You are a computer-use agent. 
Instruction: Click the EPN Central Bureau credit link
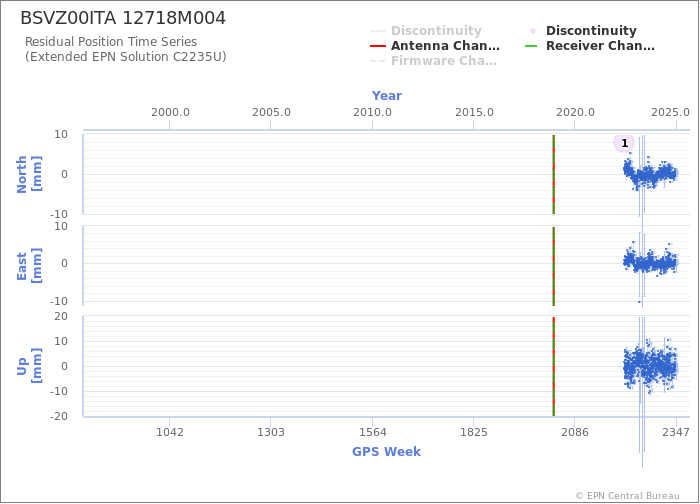coord(628,496)
